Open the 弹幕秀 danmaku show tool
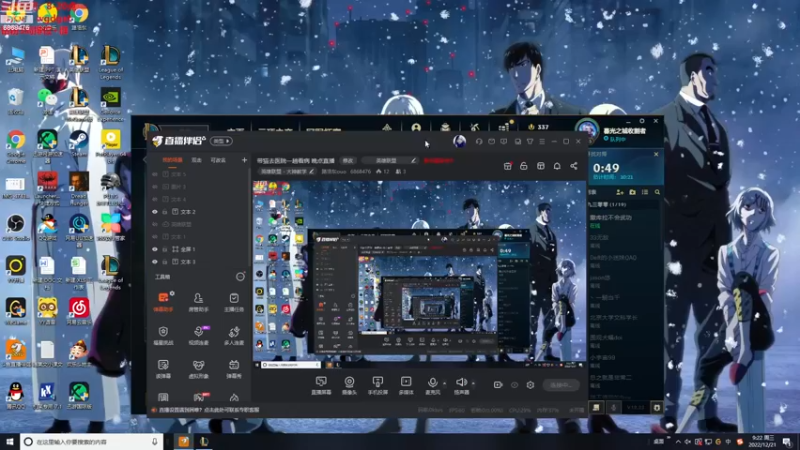Screen dimensions: 800x450 234,368
